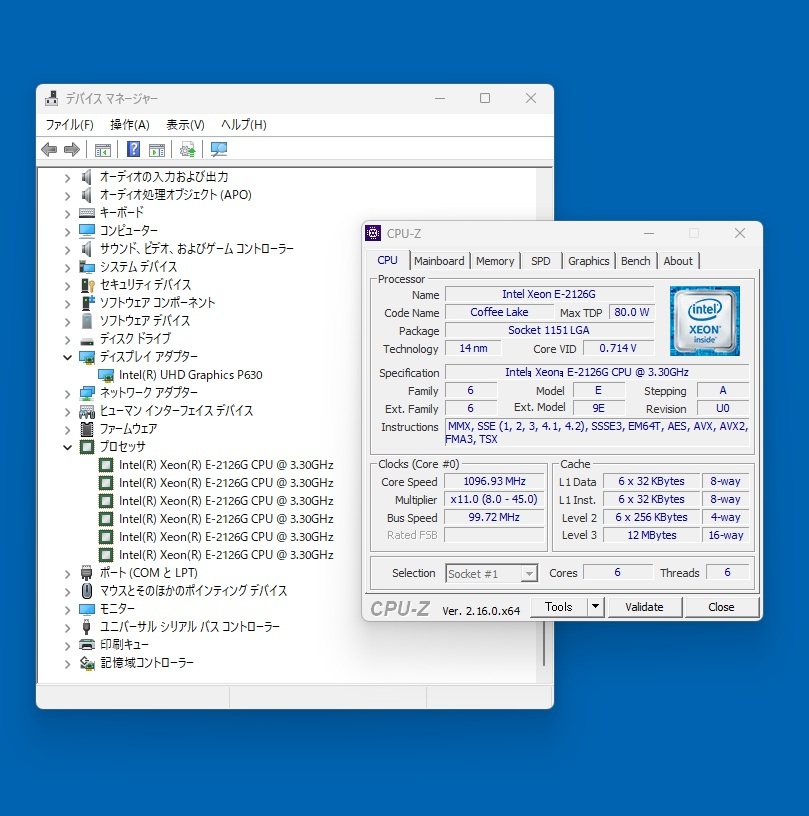Open the 操作(A) menu
This screenshot has height=816, width=809.
click(x=129, y=125)
